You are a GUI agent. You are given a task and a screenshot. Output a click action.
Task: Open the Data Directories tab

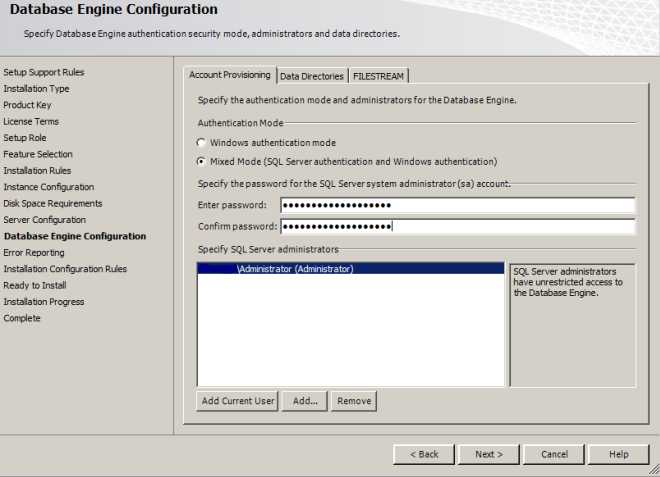[x=312, y=76]
